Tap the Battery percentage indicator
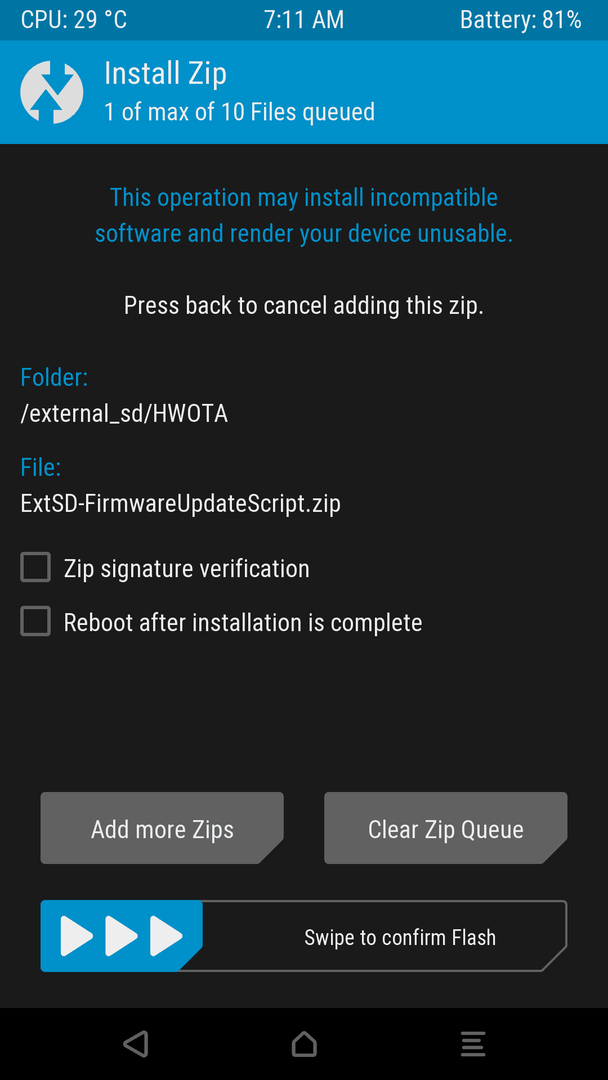The height and width of the screenshot is (1080, 608). pos(521,19)
